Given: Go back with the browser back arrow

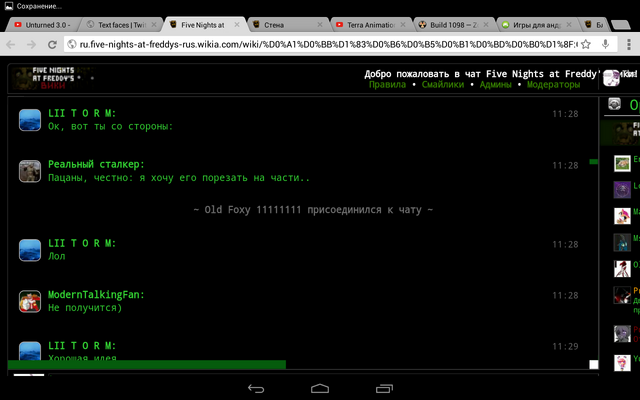Looking at the screenshot, I should tap(11, 44).
